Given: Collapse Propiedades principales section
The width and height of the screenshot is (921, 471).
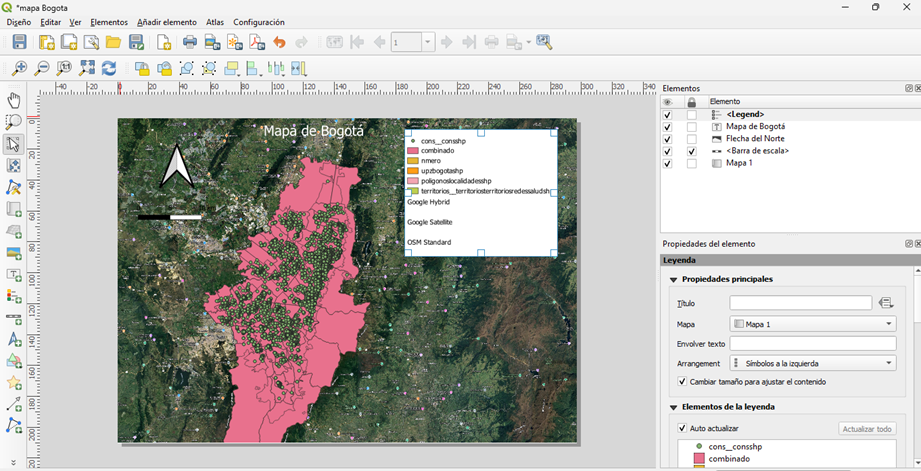Looking at the screenshot, I should [674, 280].
